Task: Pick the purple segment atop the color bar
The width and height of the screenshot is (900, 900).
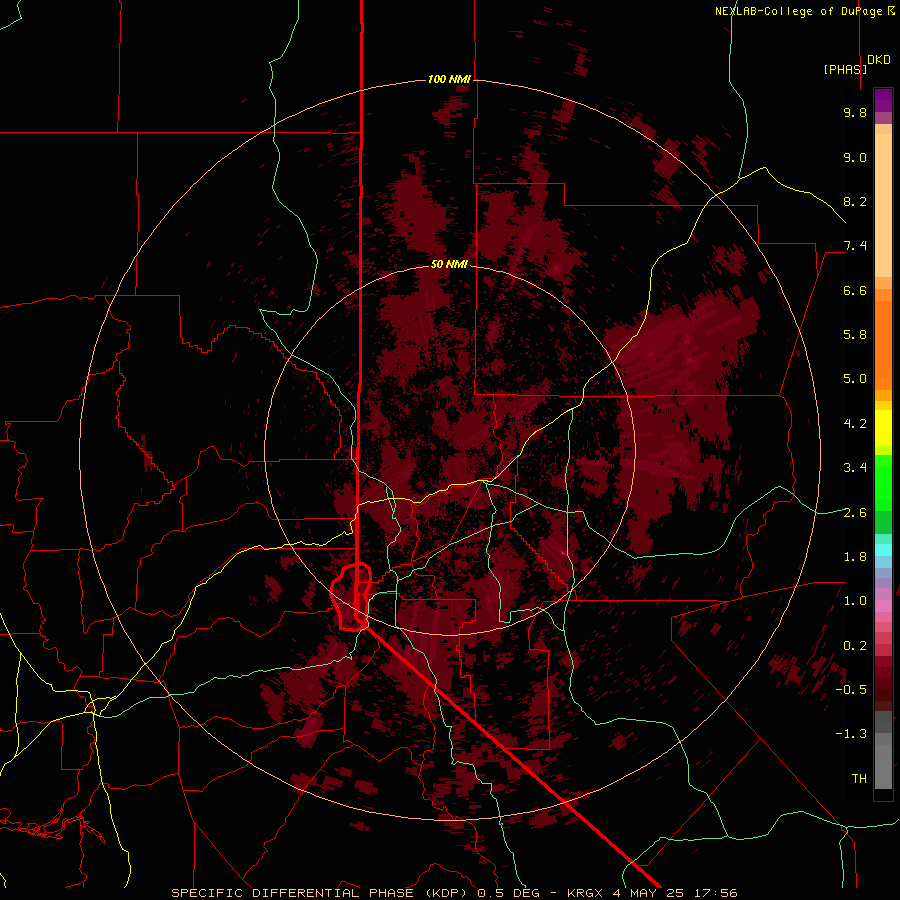Action: pyautogui.click(x=883, y=100)
